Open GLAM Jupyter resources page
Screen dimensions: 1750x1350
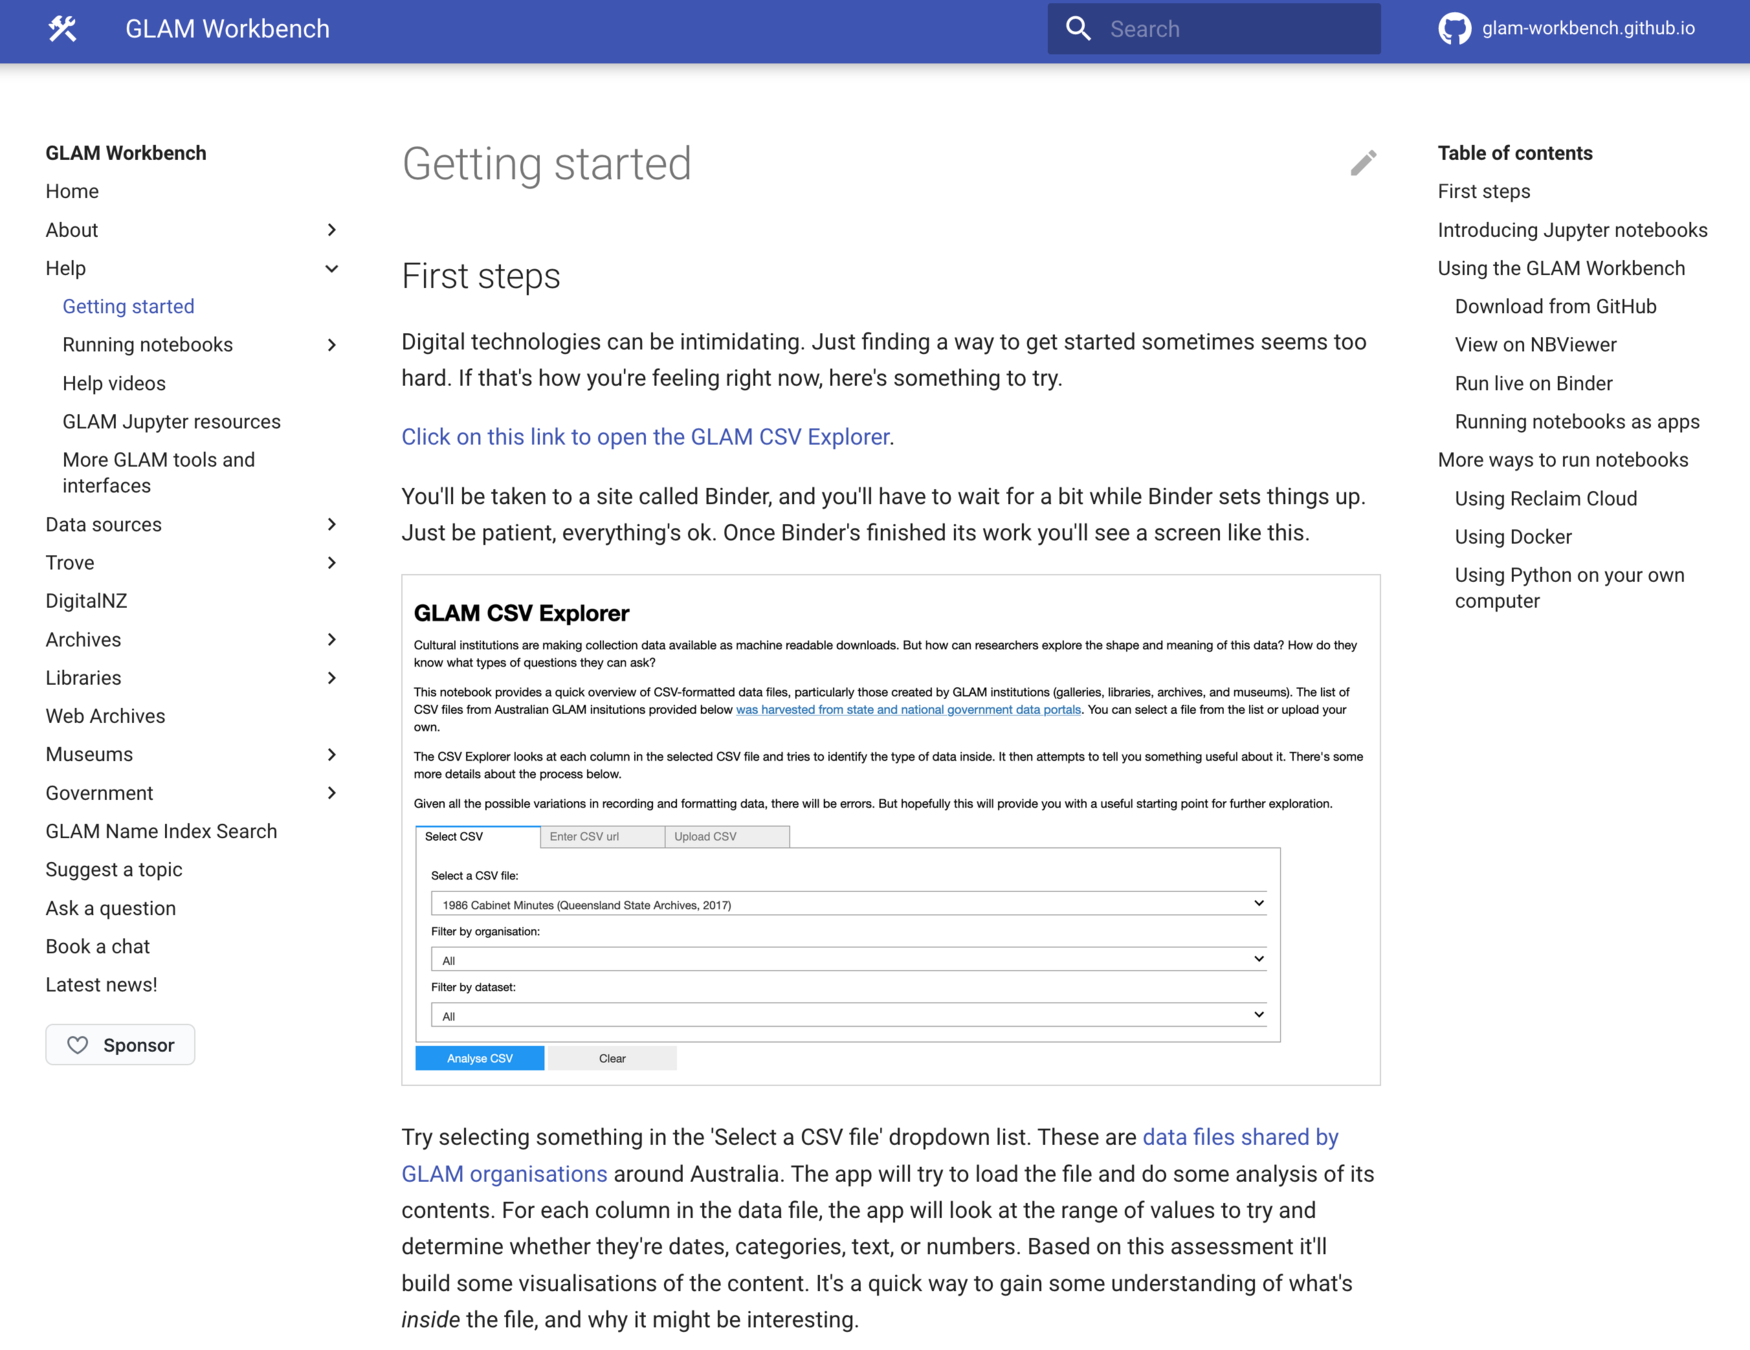[172, 422]
